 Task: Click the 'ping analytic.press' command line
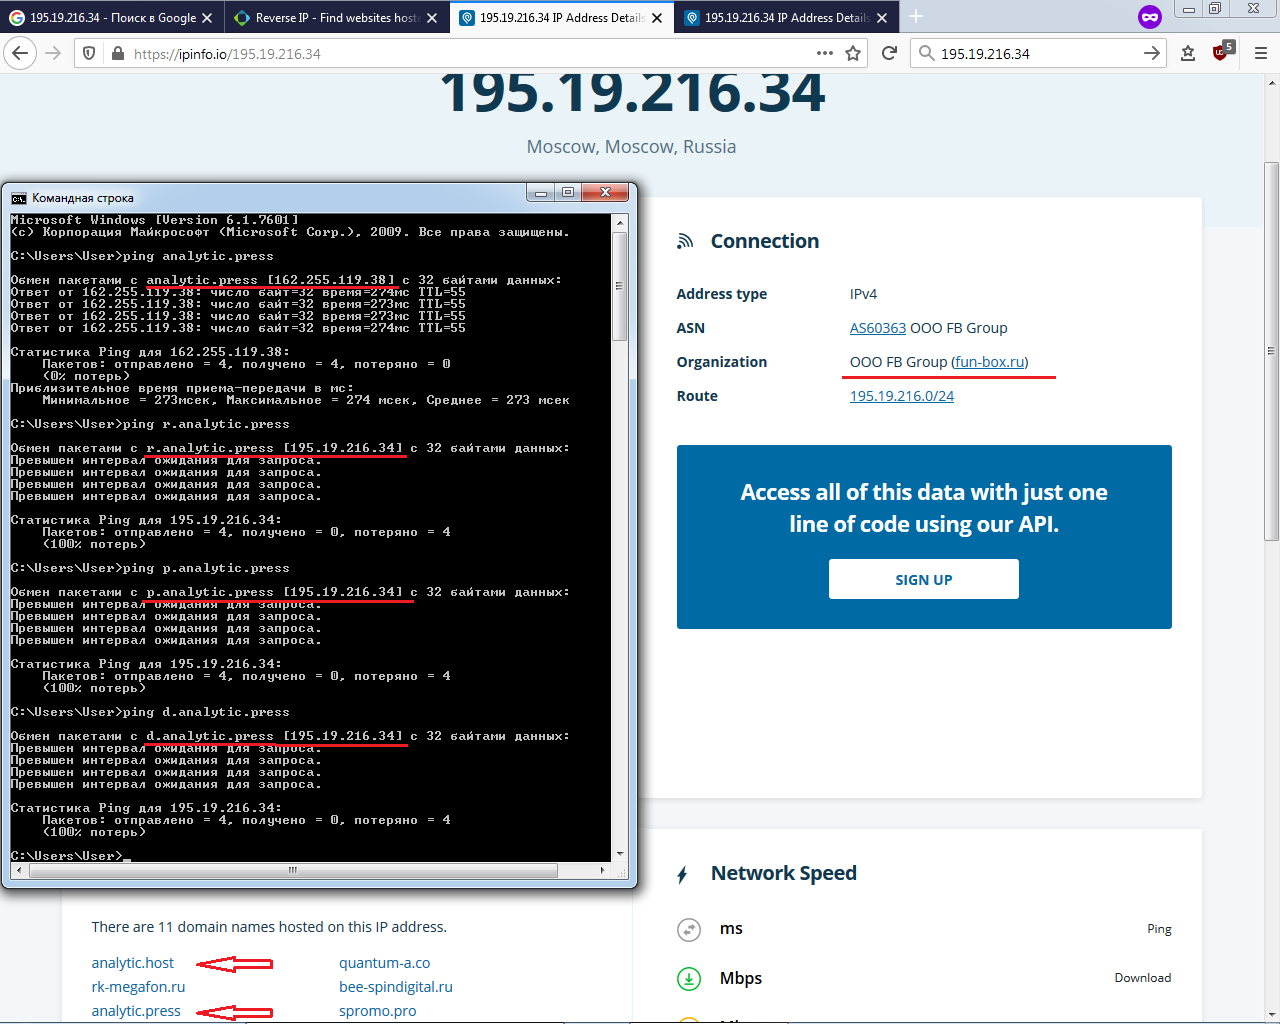[x=198, y=256]
